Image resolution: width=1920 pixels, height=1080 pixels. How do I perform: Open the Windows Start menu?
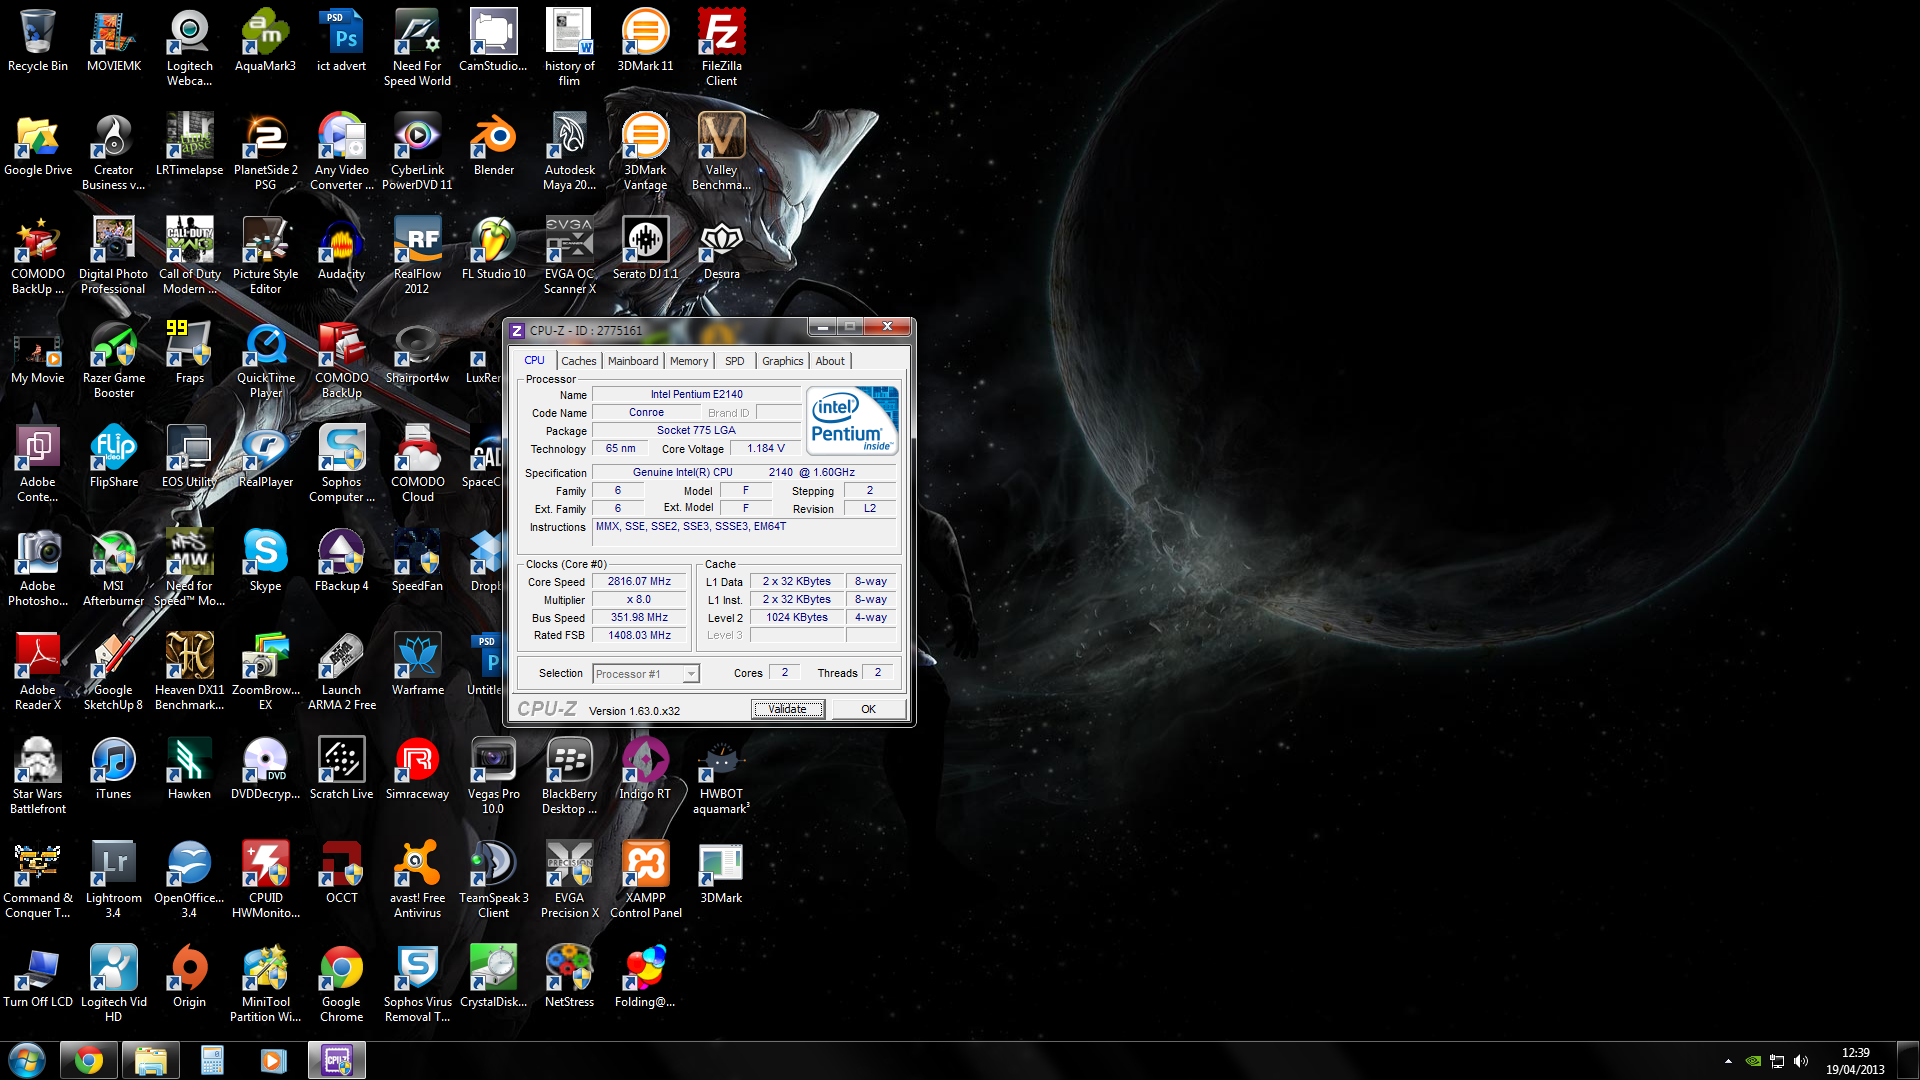pyautogui.click(x=27, y=1060)
